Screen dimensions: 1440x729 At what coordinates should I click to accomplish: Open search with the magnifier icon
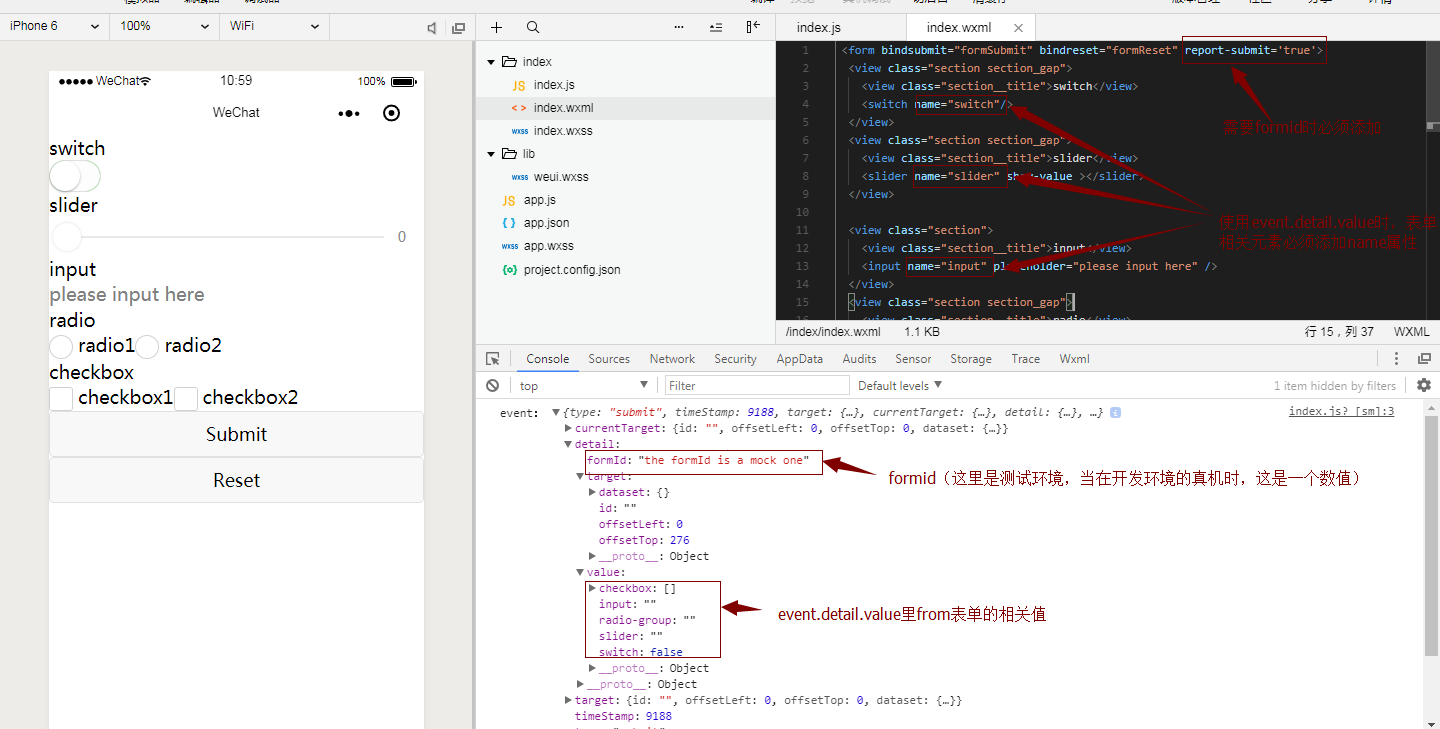click(x=532, y=27)
